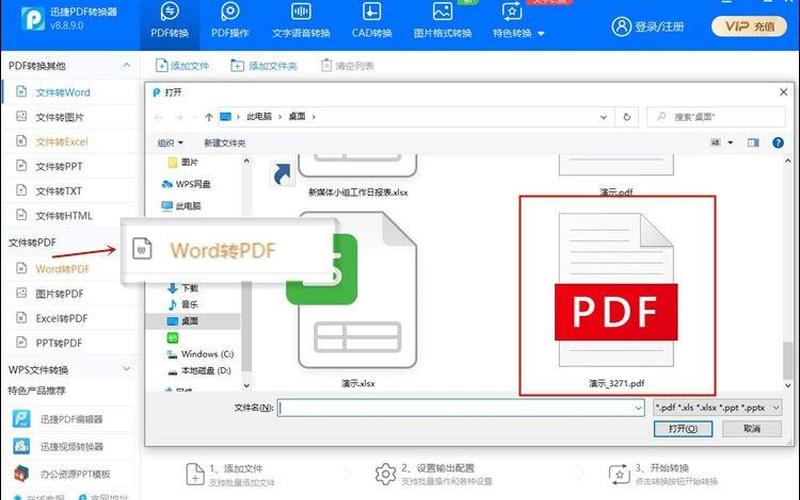Select 桌面 in the navigation tree

(193, 321)
